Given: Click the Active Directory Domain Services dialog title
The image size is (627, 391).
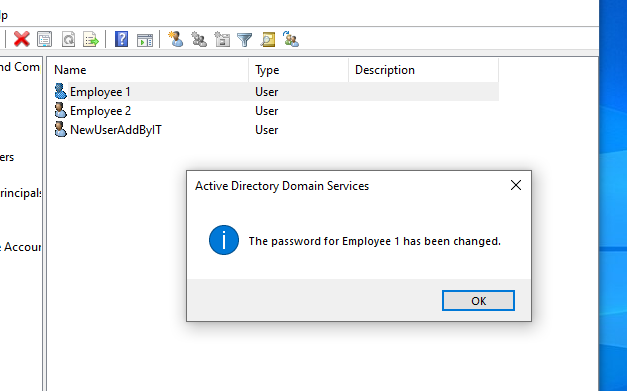Looking at the screenshot, I should 282,186.
